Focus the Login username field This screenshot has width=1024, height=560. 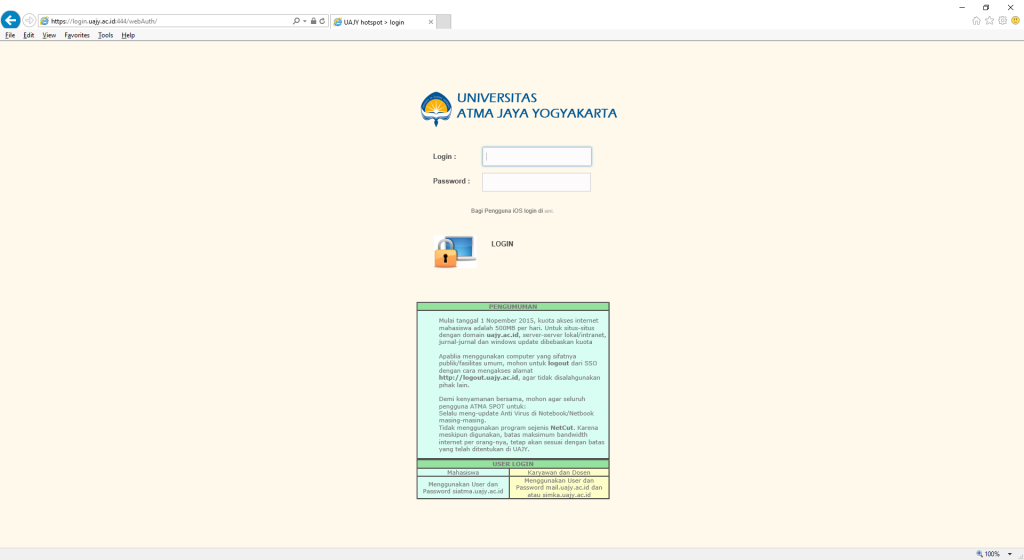tap(537, 157)
